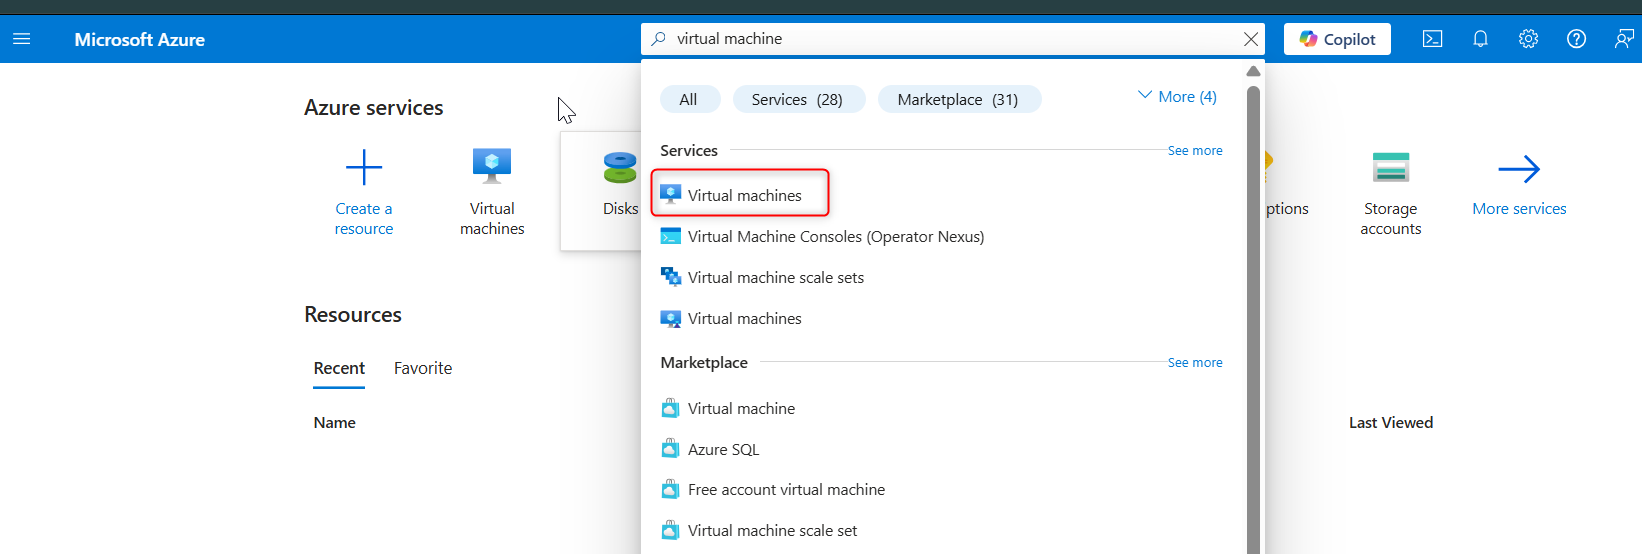
Task: Click the Create a resource link text
Action: [x=364, y=218]
